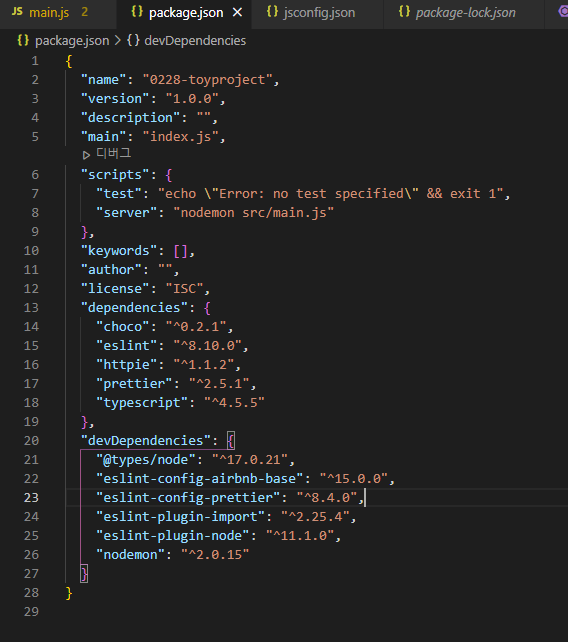This screenshot has height=642, width=568.
Task: Open the package-lock.json tab
Action: click(464, 13)
